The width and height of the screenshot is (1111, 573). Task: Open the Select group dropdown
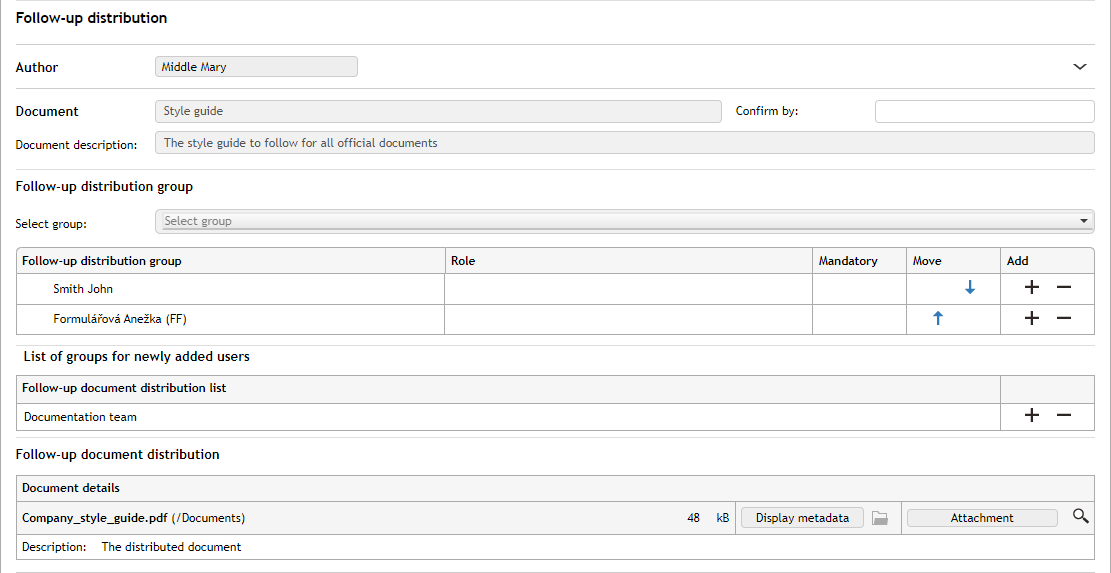point(625,221)
